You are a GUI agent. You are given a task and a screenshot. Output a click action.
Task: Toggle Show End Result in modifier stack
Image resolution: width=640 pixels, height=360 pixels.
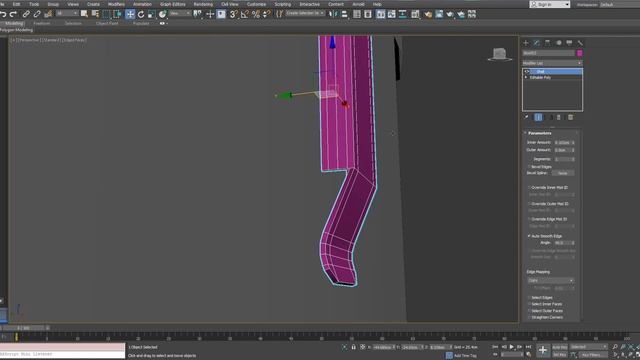[x=538, y=118]
